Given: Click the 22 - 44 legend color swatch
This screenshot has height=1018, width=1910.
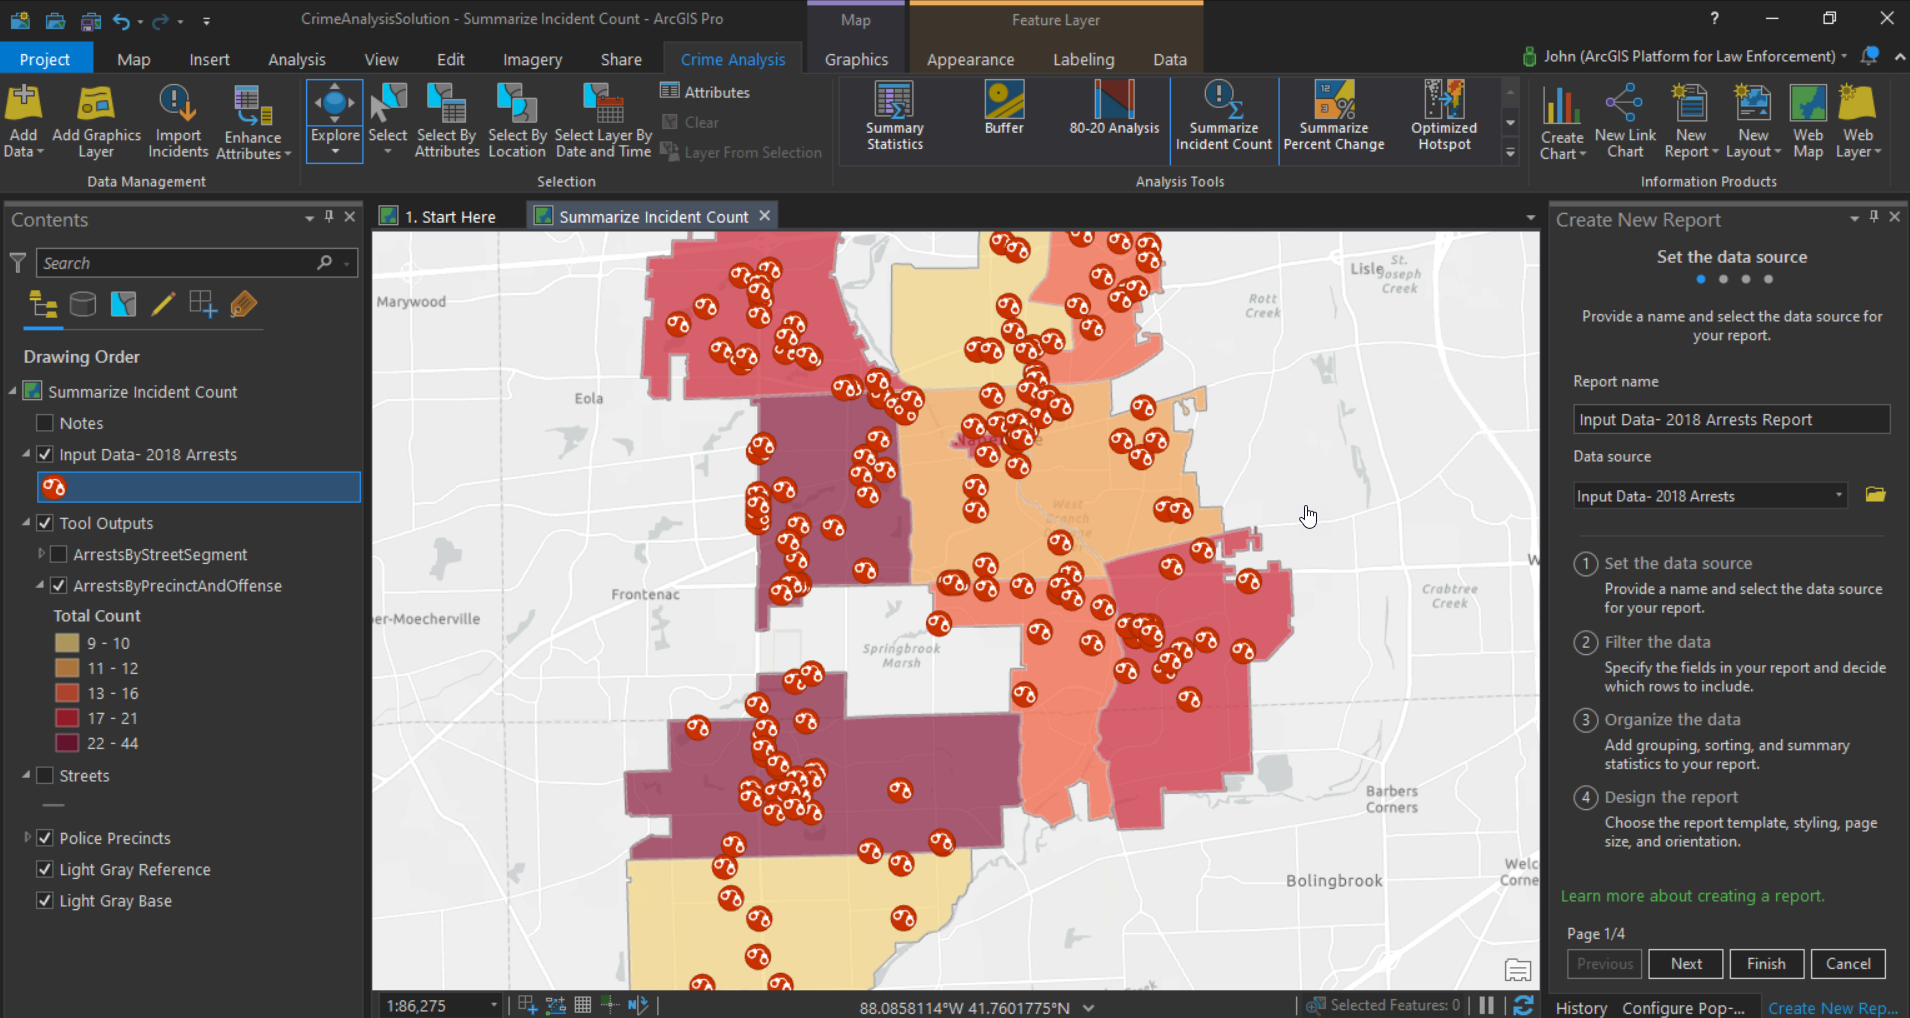Looking at the screenshot, I should click(x=67, y=743).
